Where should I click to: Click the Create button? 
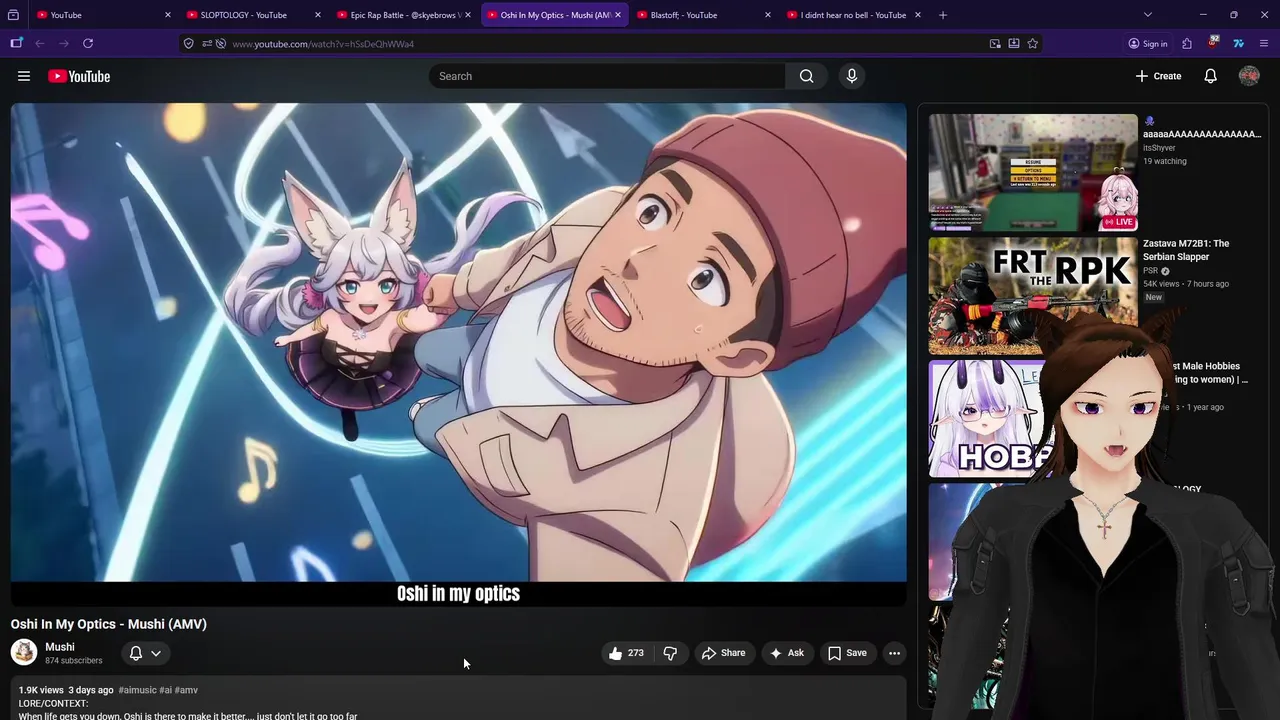[x=1158, y=76]
